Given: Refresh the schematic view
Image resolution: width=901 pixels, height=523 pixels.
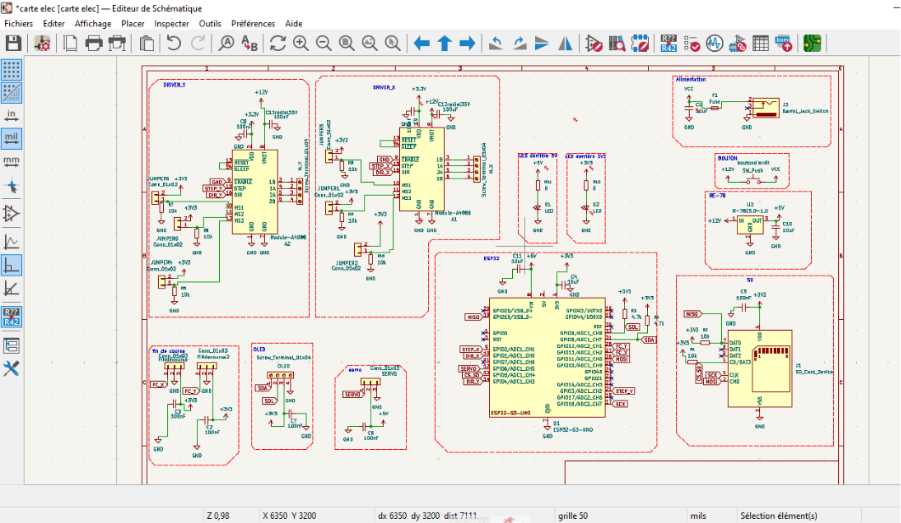Looking at the screenshot, I should click(278, 43).
